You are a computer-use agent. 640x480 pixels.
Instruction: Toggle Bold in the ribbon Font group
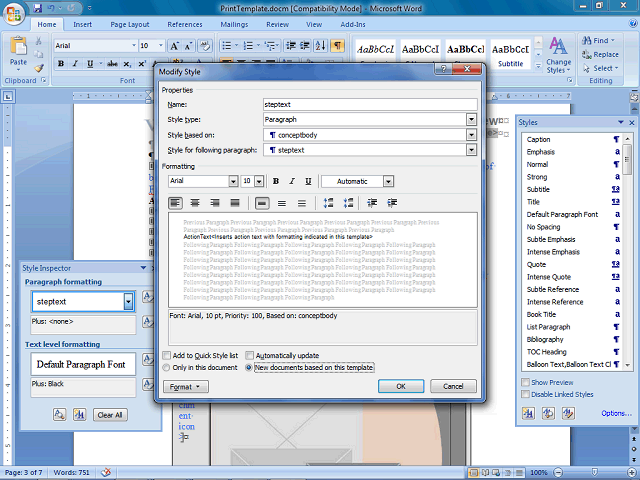61,64
